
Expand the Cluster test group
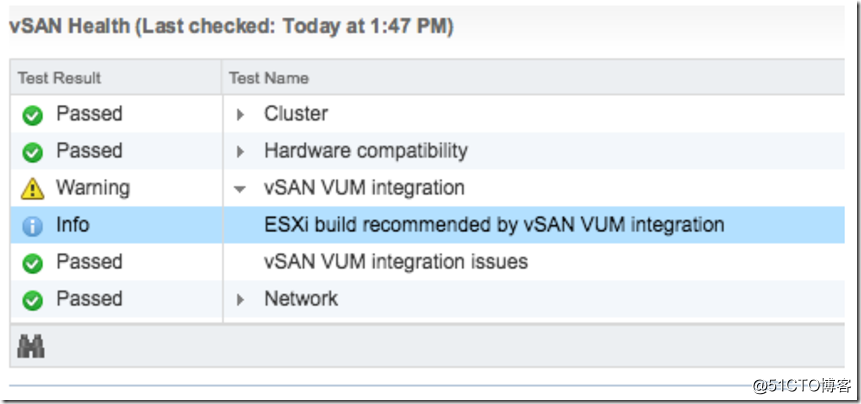point(239,115)
